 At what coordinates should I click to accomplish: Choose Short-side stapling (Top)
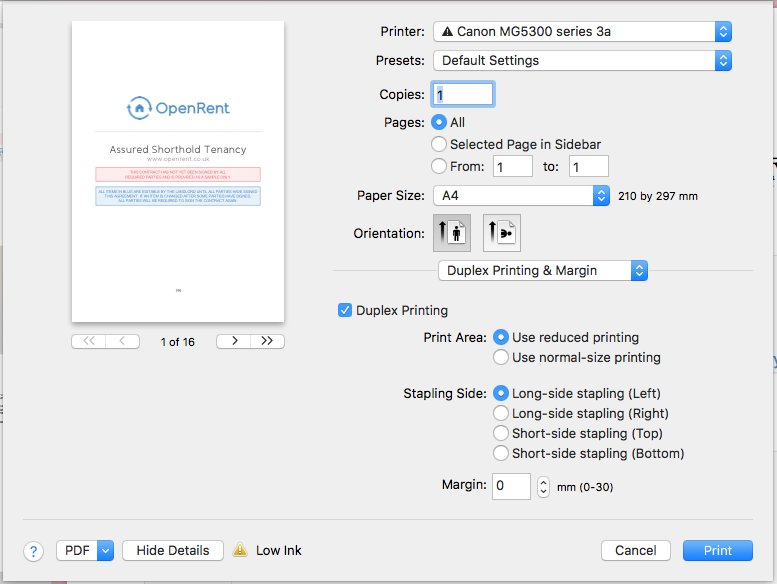(x=501, y=433)
